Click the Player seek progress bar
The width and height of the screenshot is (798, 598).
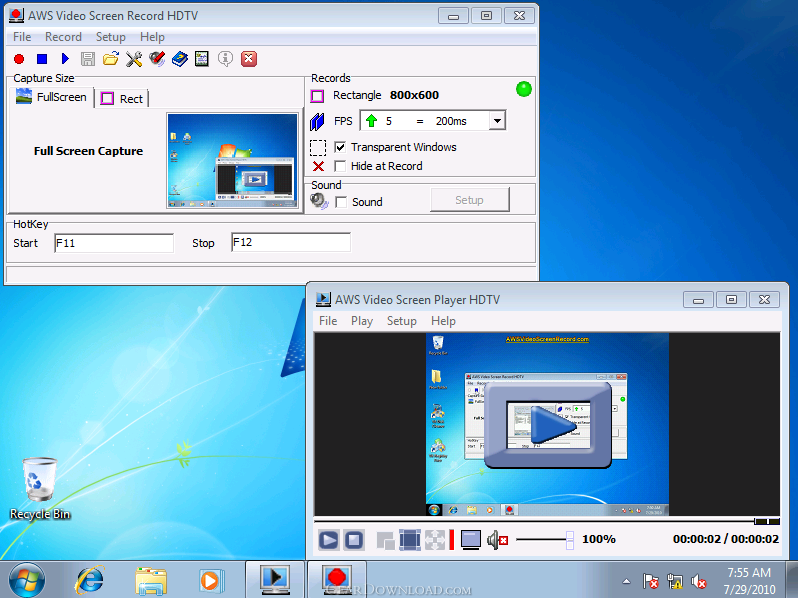(x=547, y=521)
